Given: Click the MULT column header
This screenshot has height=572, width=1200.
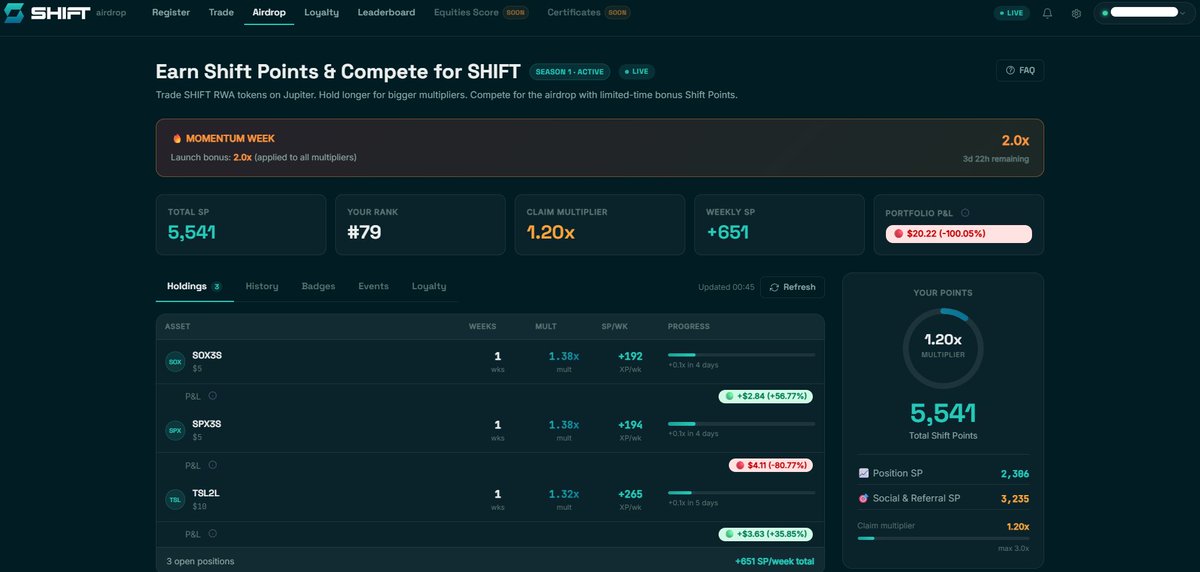Looking at the screenshot, I should (x=546, y=327).
